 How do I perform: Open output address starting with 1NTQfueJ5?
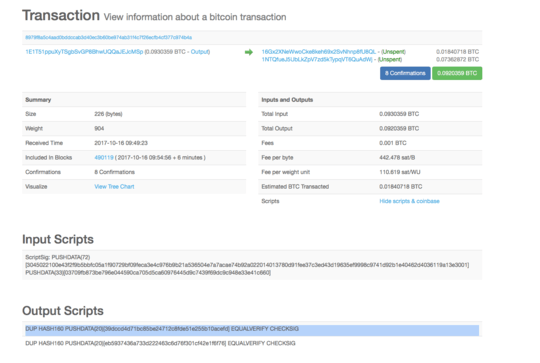(317, 60)
